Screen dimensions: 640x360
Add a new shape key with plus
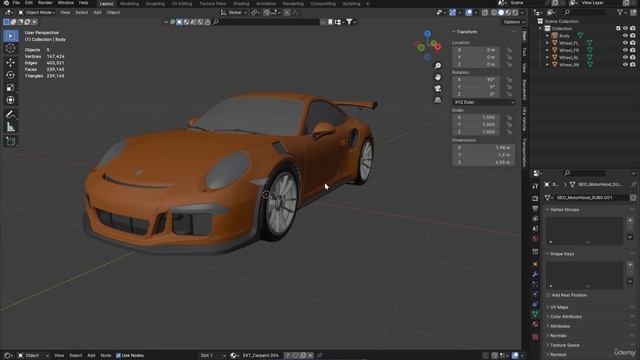click(x=630, y=264)
